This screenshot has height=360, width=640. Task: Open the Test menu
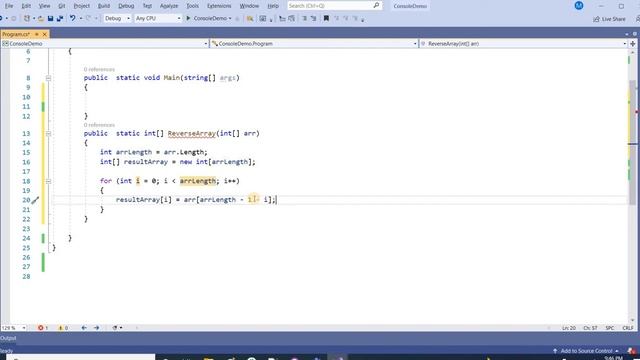tap(147, 6)
